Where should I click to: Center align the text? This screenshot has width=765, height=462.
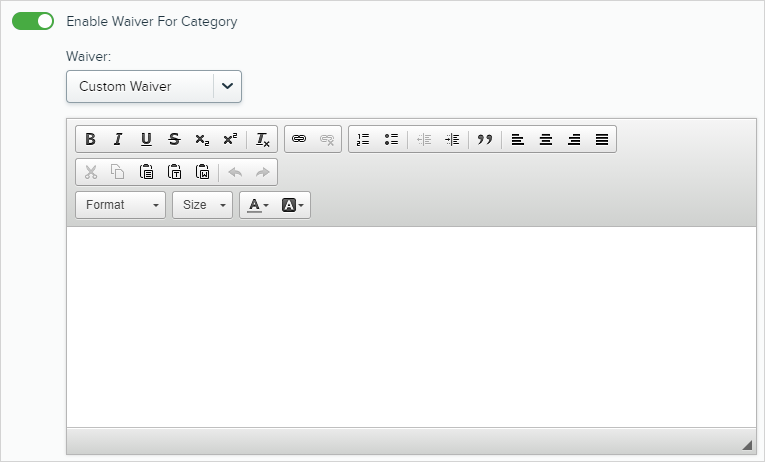coord(546,139)
